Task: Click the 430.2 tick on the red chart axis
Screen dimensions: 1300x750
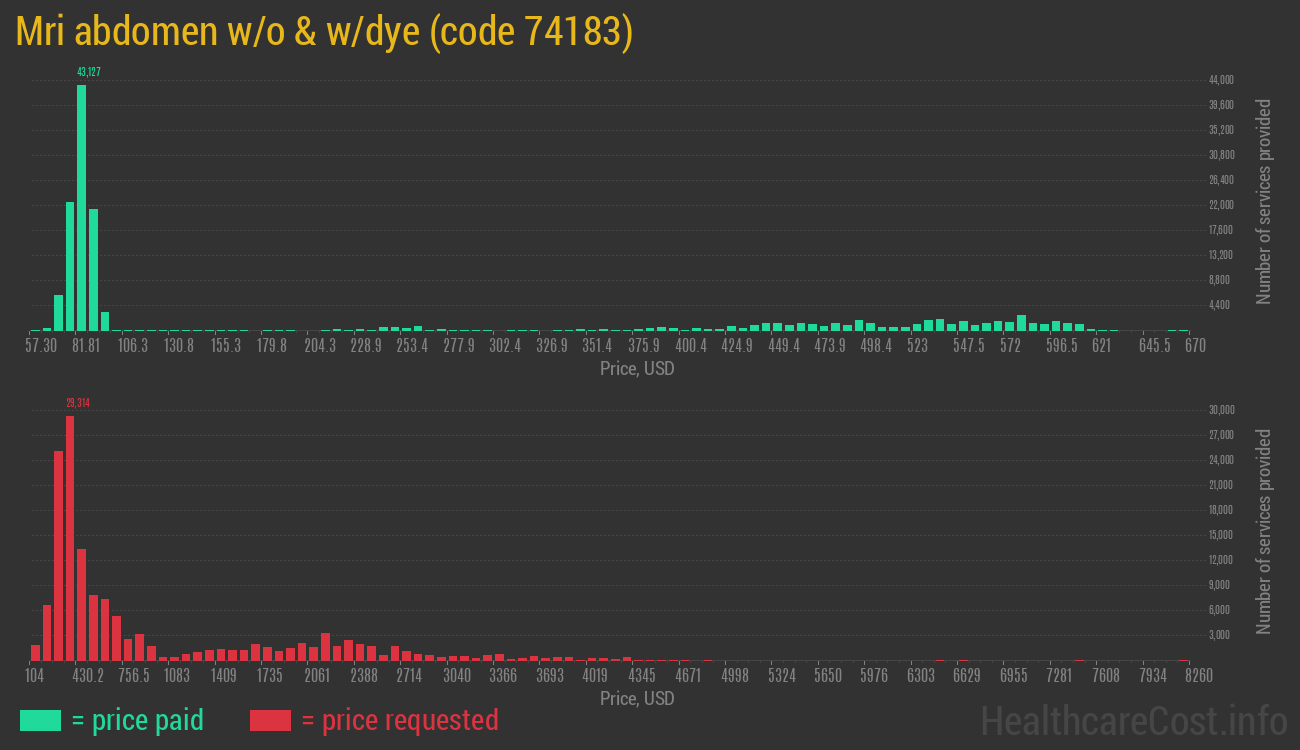Action: coord(88,676)
